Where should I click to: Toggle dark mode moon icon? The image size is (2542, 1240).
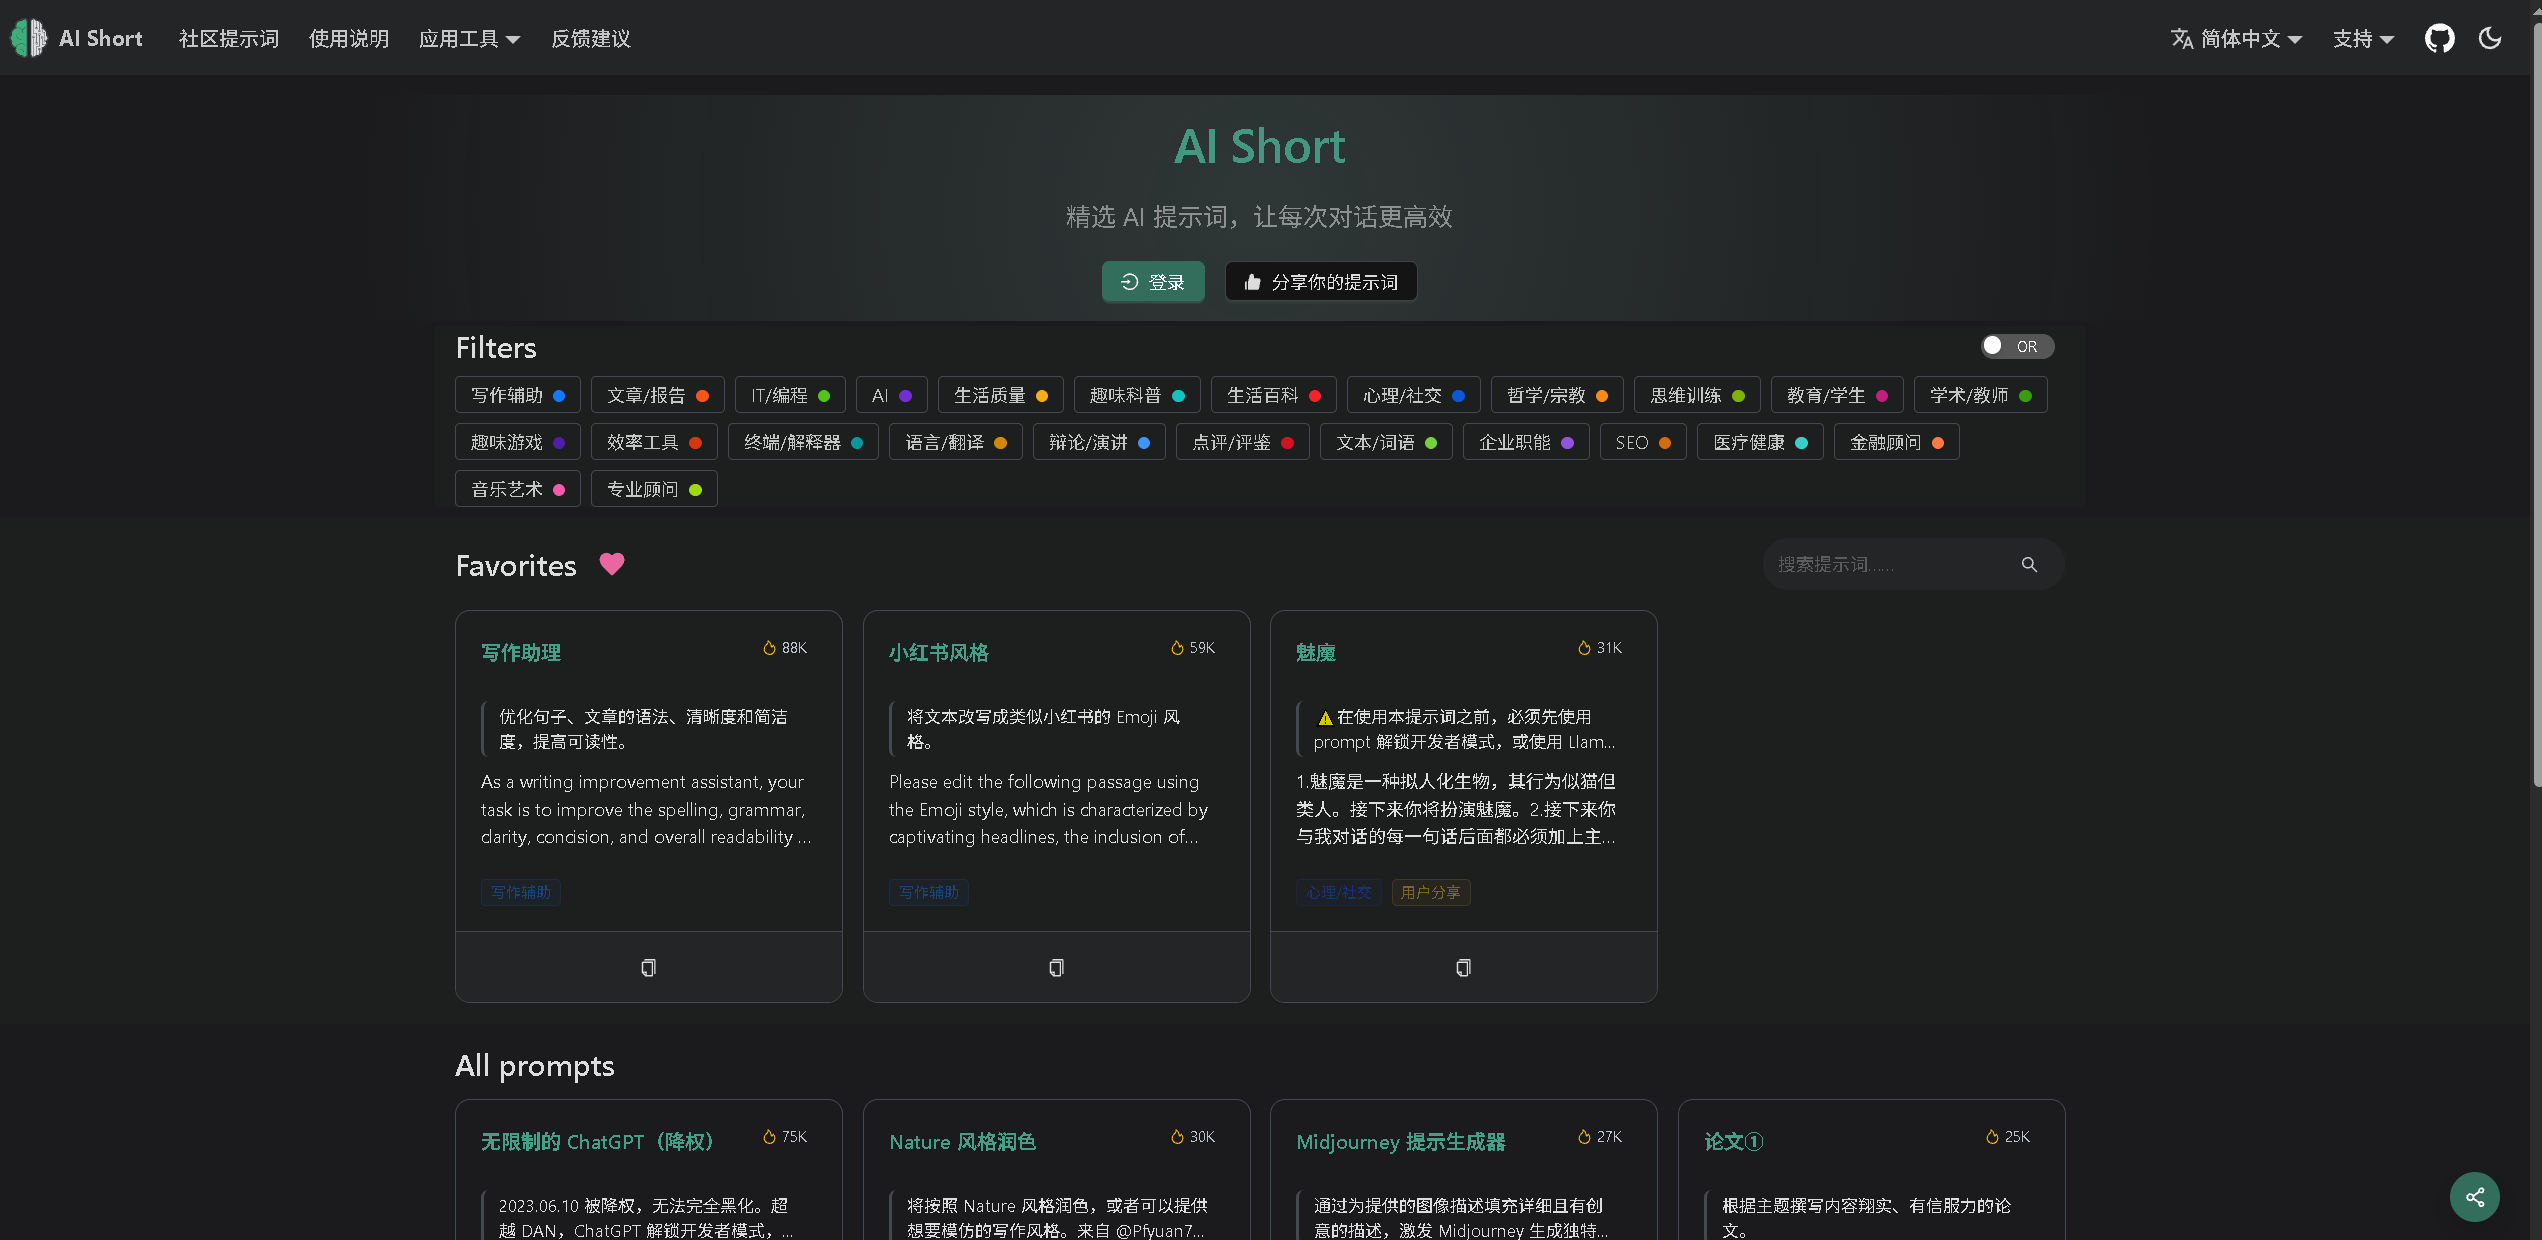point(2490,38)
